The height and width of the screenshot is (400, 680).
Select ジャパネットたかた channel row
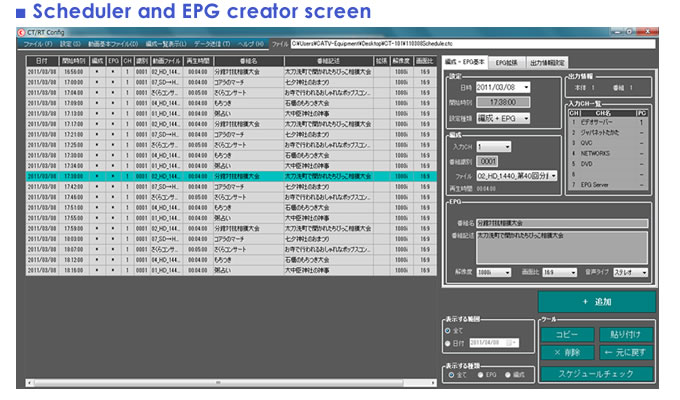click(x=608, y=133)
